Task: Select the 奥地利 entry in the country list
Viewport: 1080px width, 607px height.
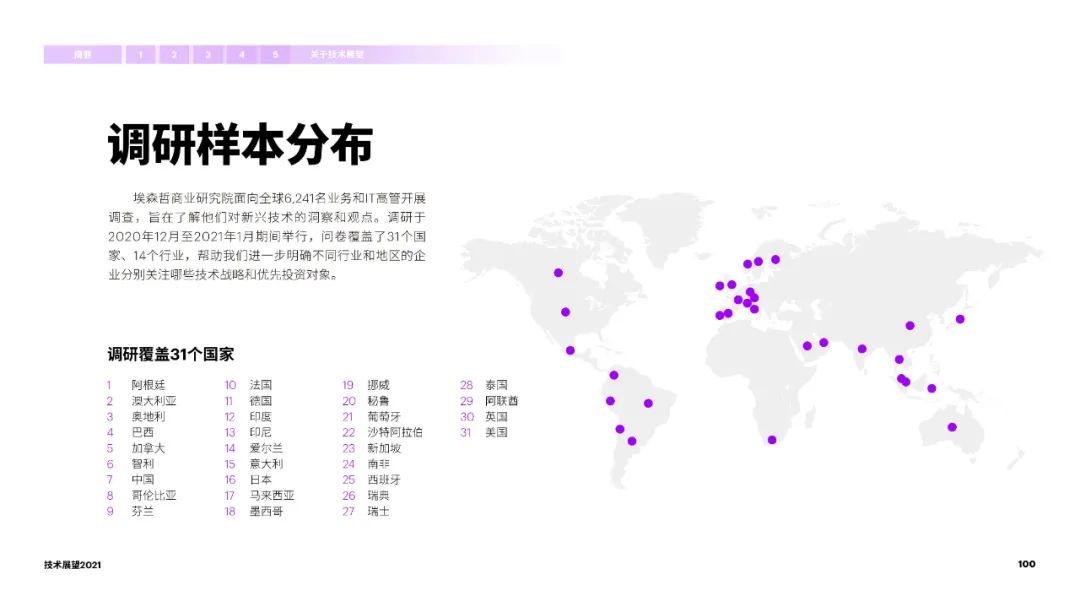Action: coord(148,417)
